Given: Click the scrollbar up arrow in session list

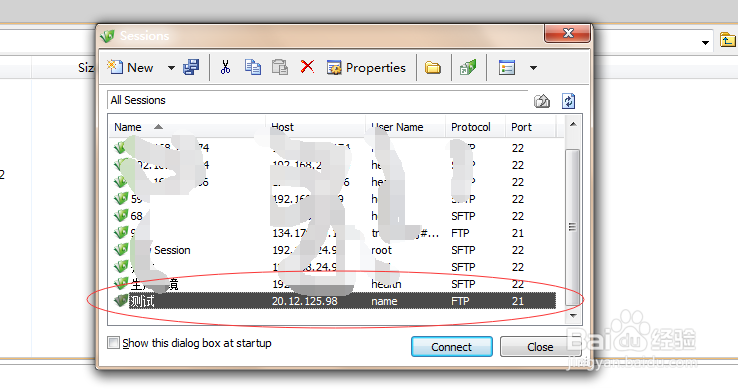Looking at the screenshot, I should click(573, 124).
